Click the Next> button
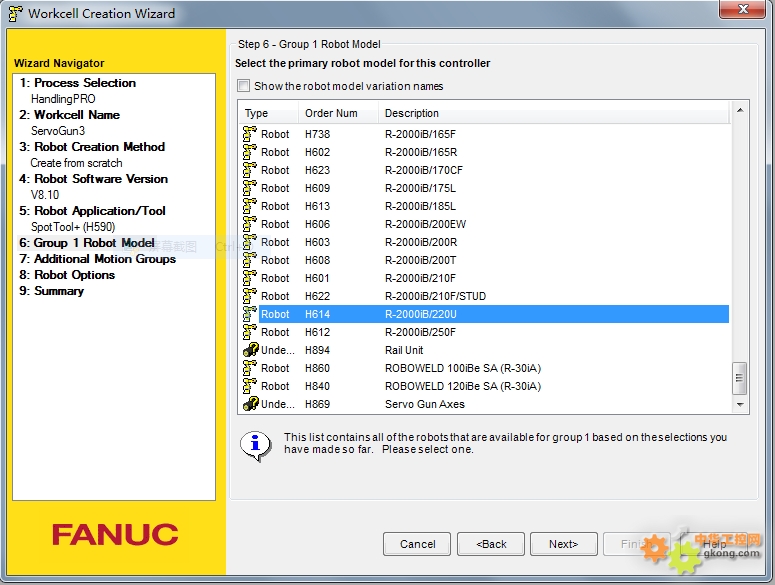Image resolution: width=775 pixels, height=585 pixels. tap(563, 544)
